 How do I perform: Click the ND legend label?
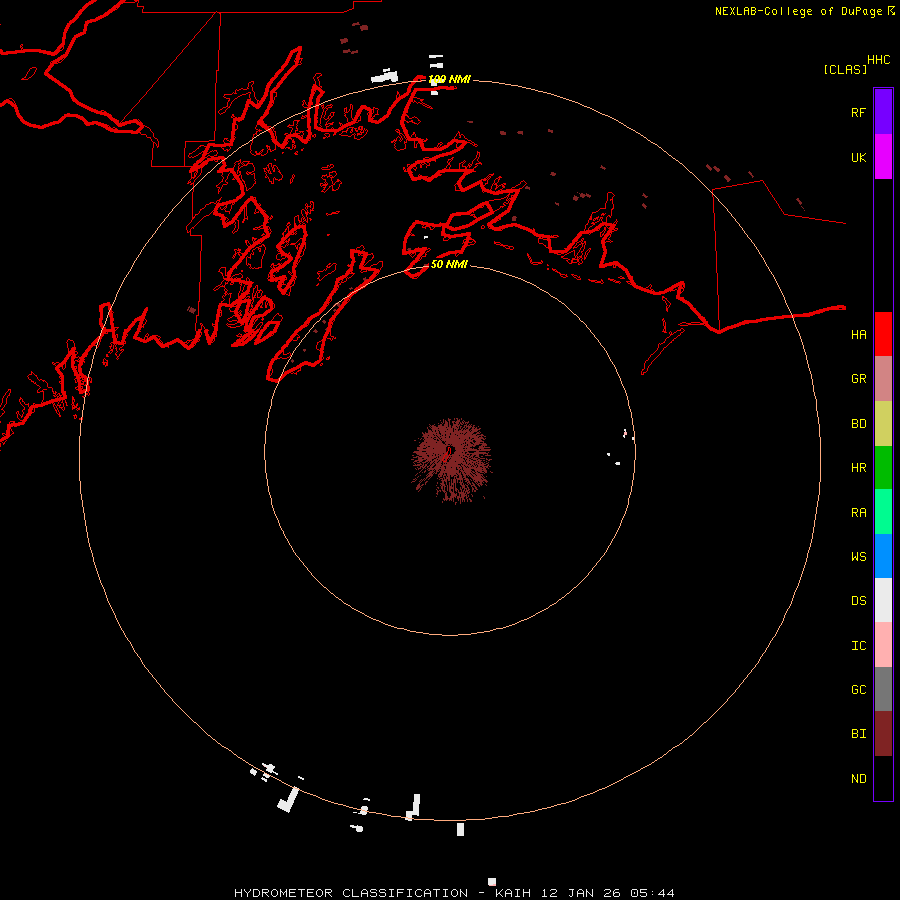pyautogui.click(x=858, y=779)
